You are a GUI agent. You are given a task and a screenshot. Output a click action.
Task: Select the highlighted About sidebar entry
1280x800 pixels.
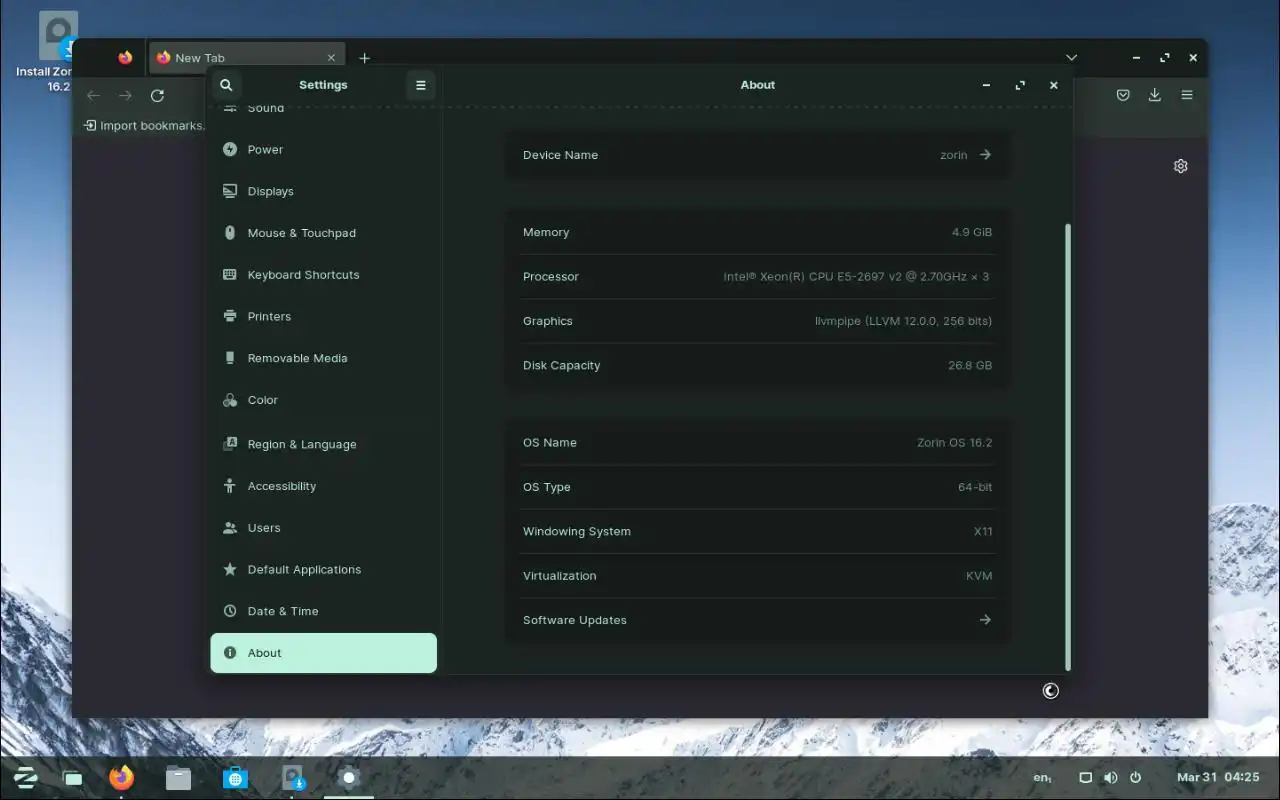pos(323,653)
